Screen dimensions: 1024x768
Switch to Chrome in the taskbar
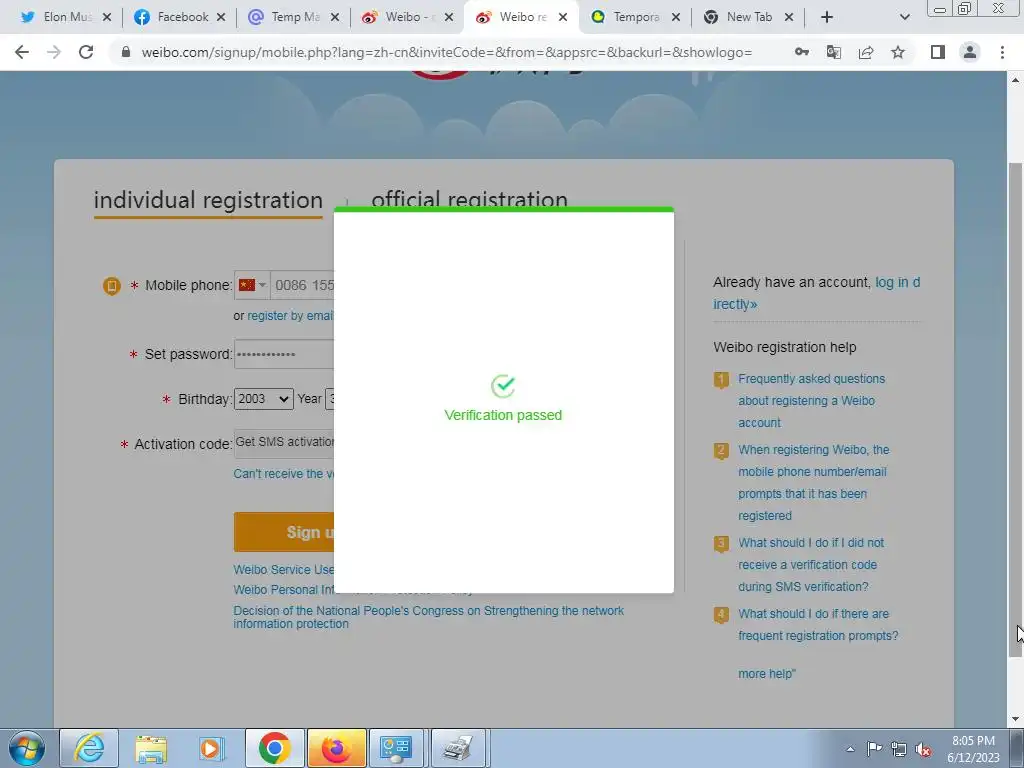coord(274,748)
